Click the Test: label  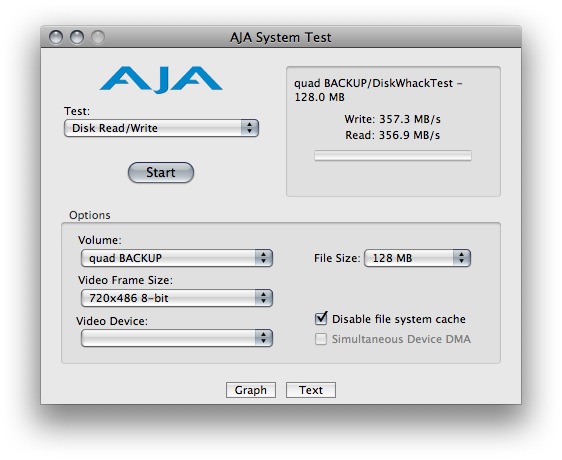tap(77, 111)
